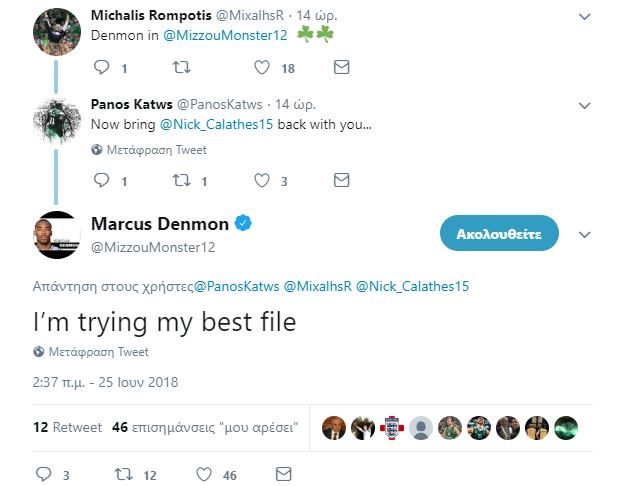Image resolution: width=618 pixels, height=486 pixels.
Task: Share Panos Katws's tweet by message
Action: click(341, 181)
